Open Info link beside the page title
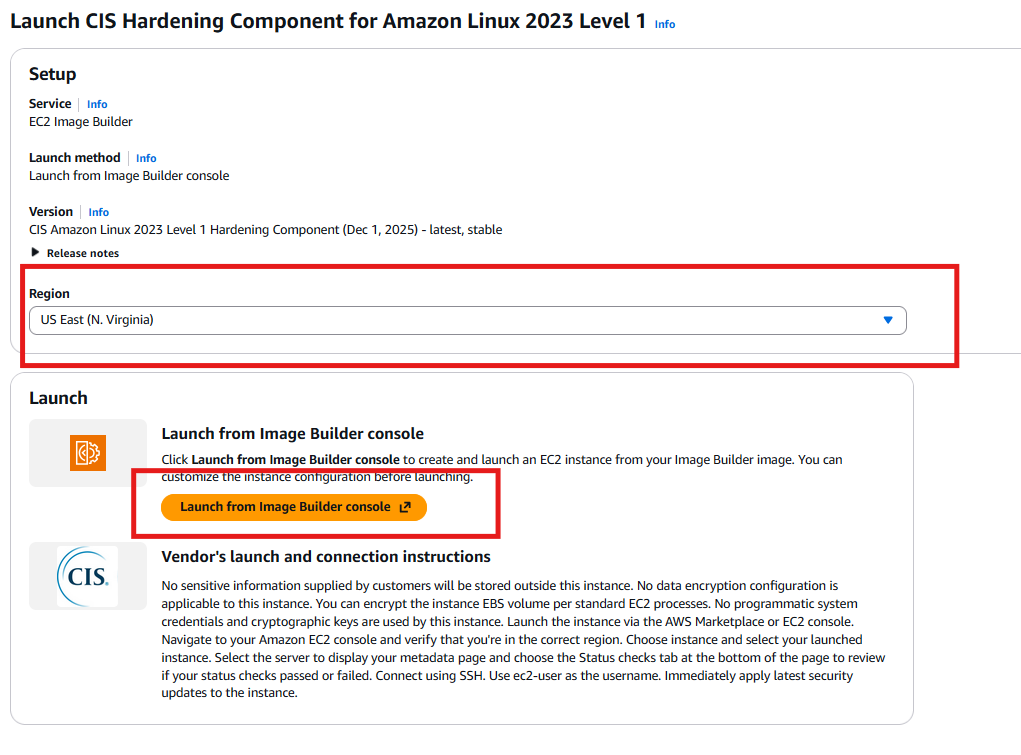 (x=665, y=24)
